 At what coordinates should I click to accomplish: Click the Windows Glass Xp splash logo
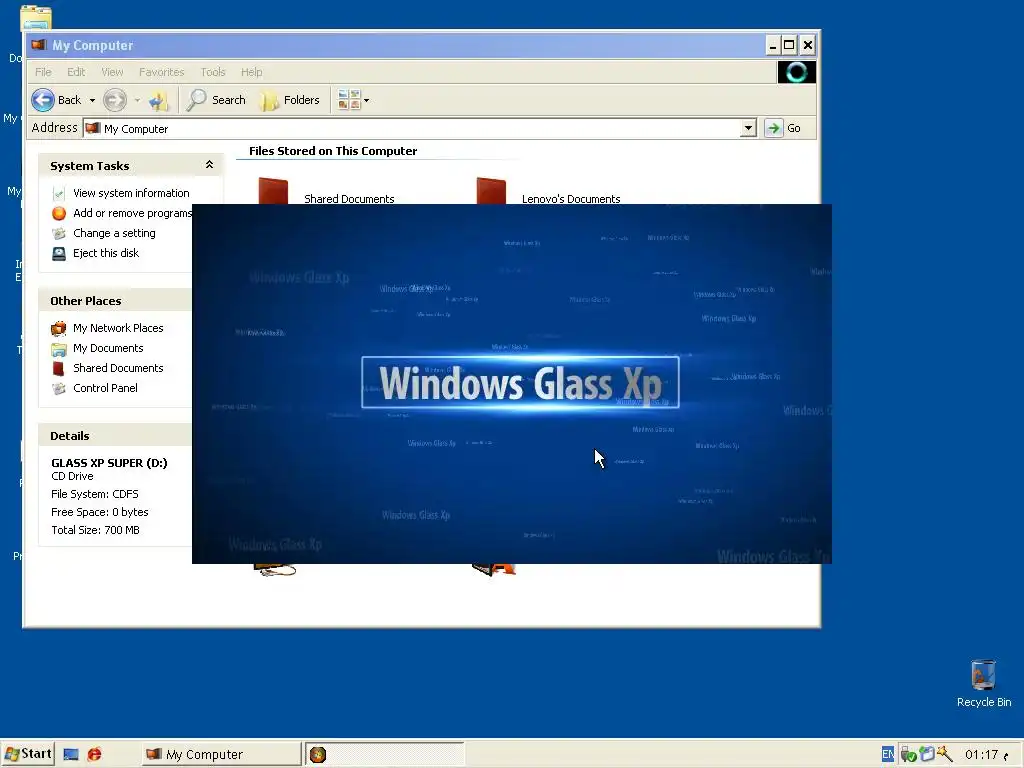520,383
